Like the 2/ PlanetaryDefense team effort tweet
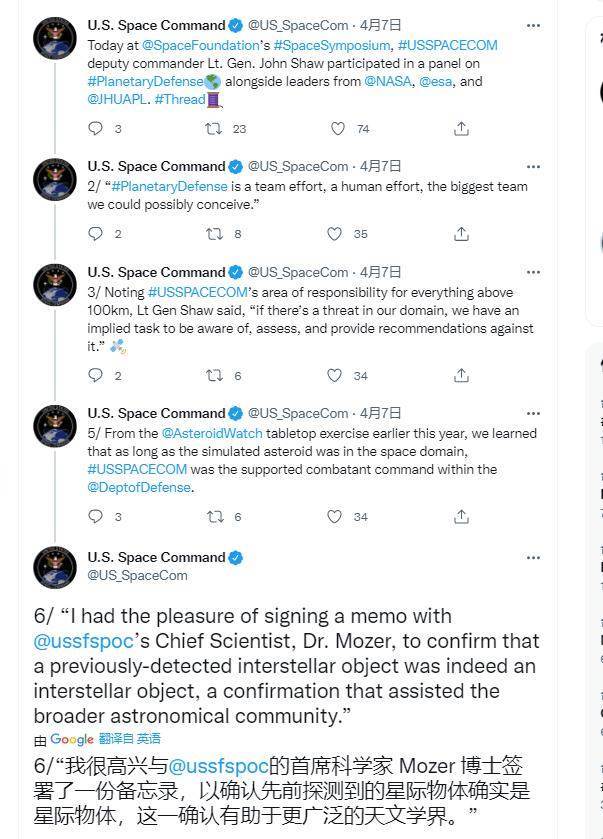This screenshot has width=603, height=839. tap(334, 234)
